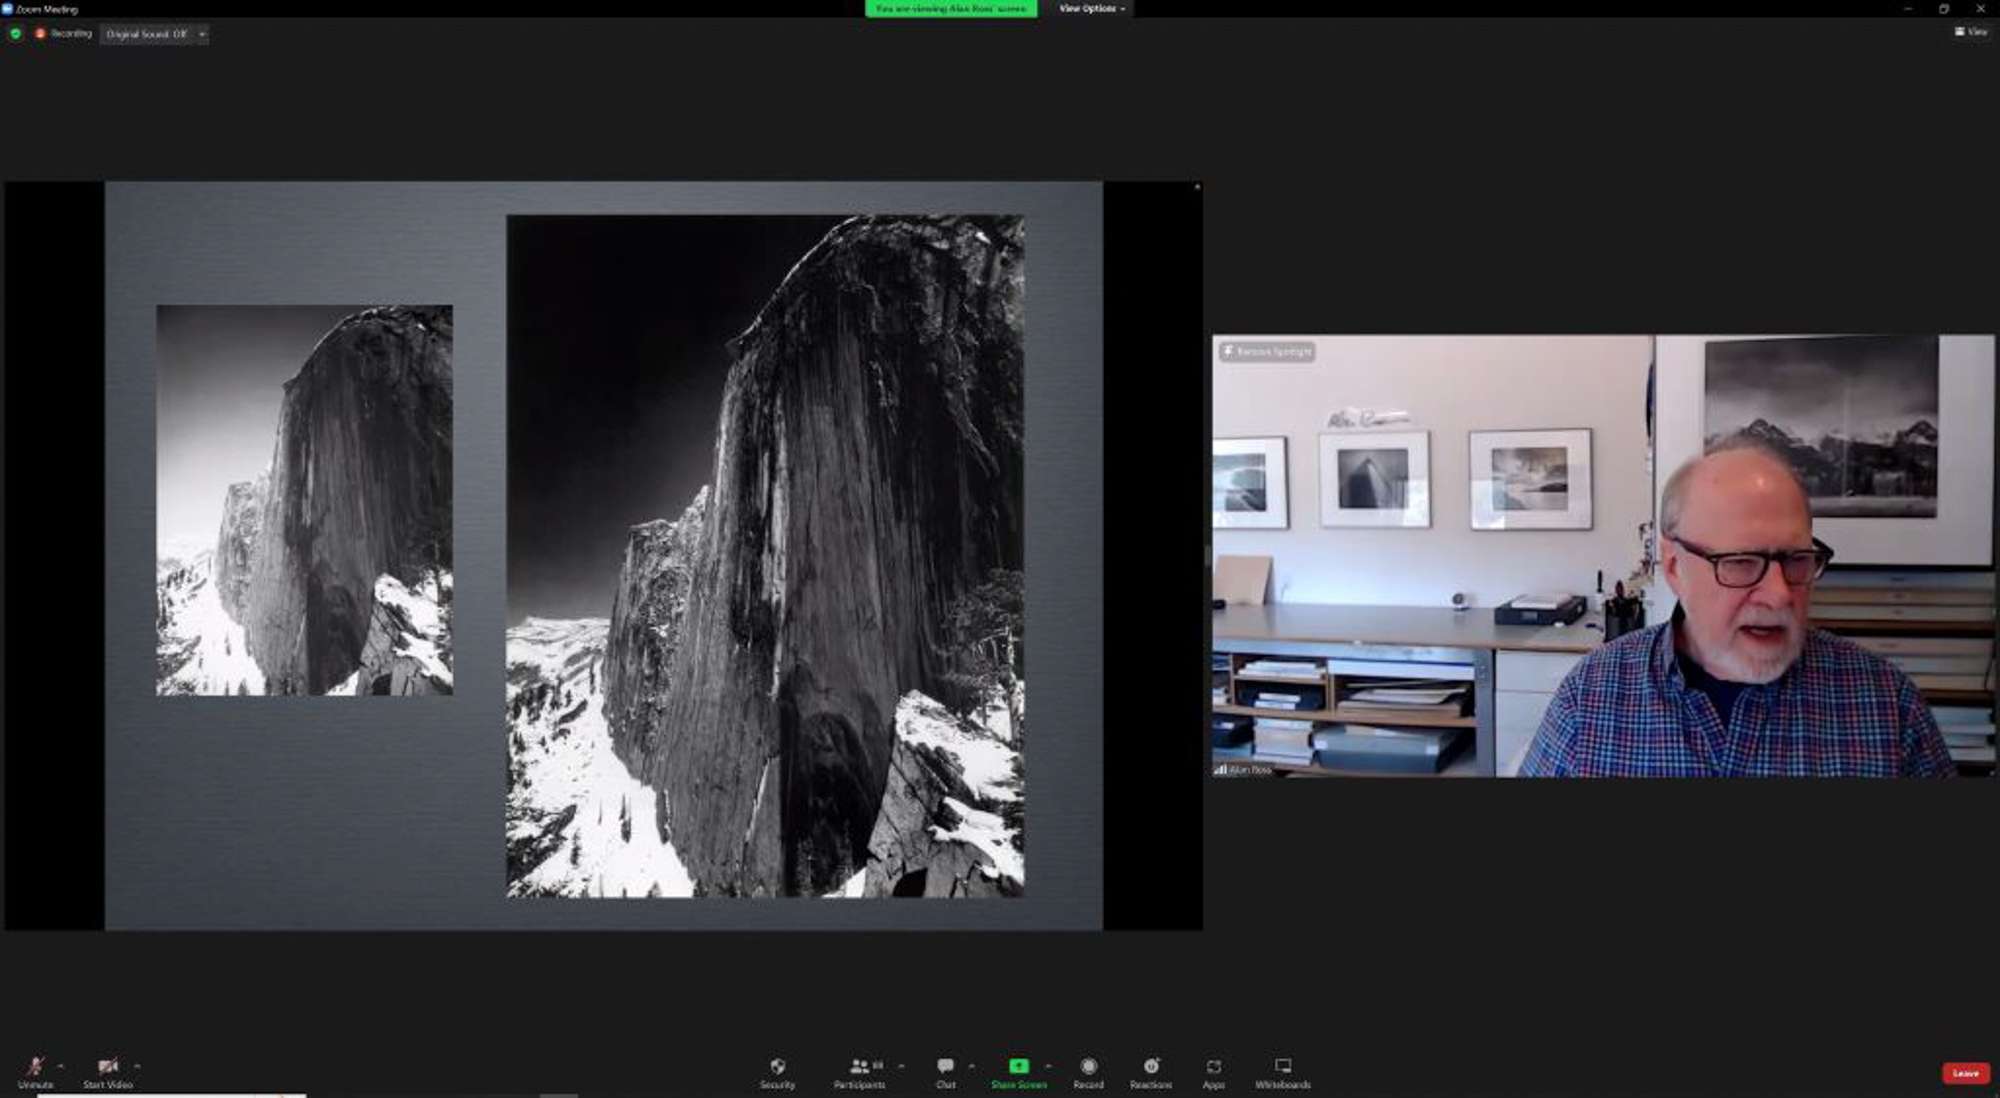Expand the arrow next to Chat
The image size is (2000, 1098).
tap(971, 1066)
